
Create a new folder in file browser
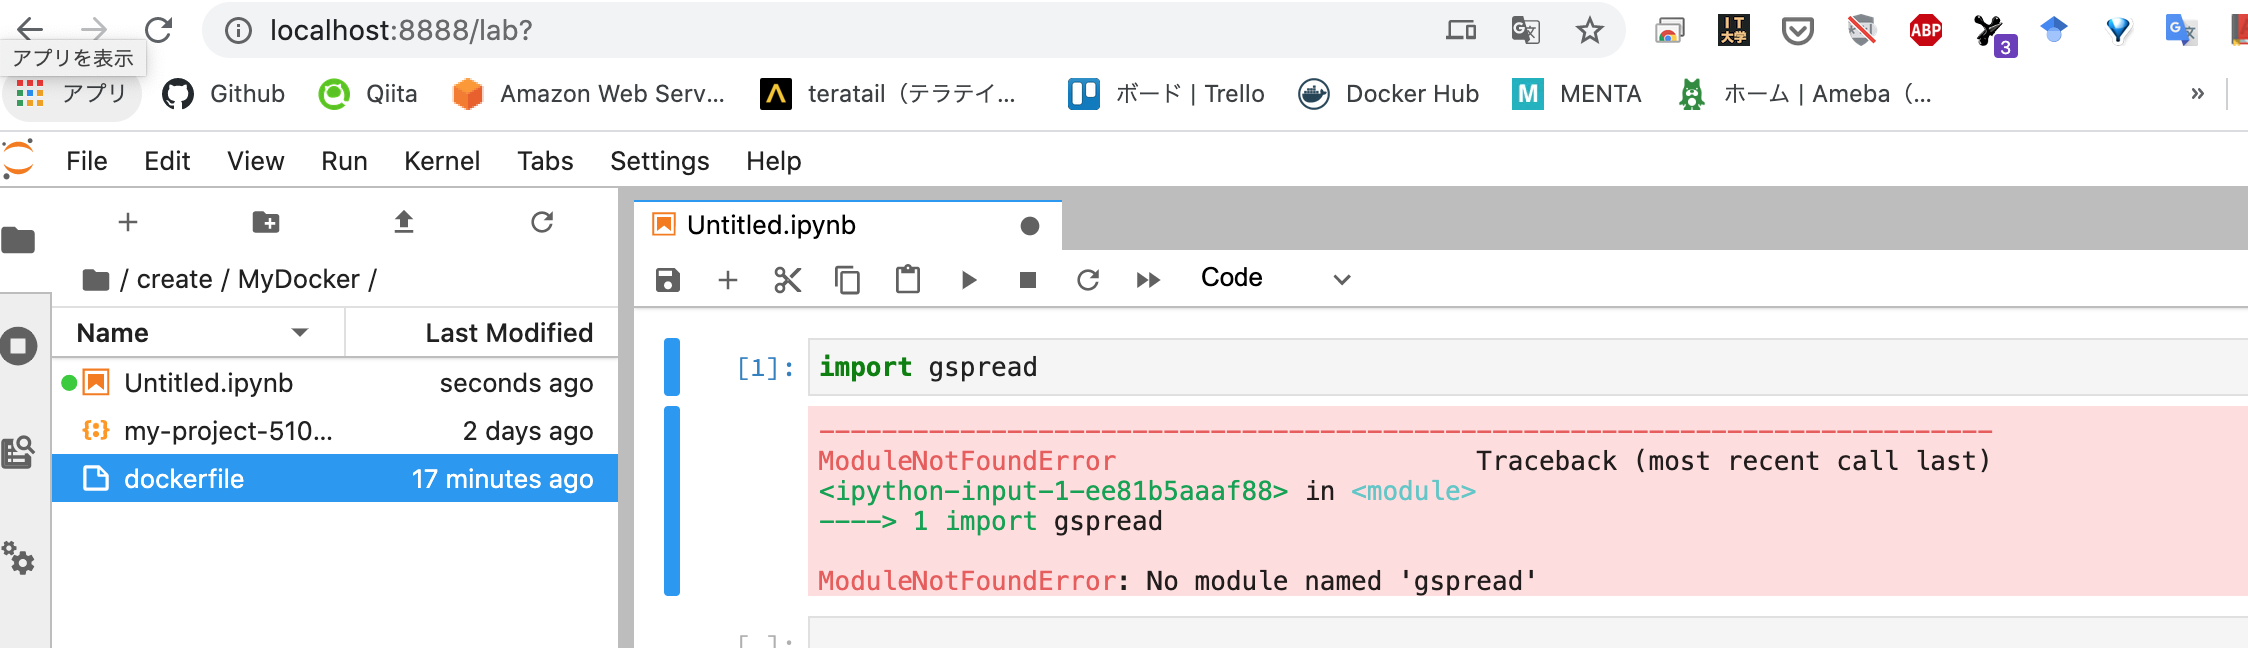pyautogui.click(x=266, y=222)
